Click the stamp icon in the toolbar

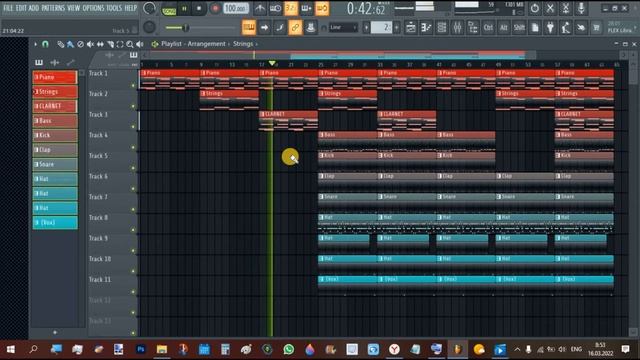[311, 27]
